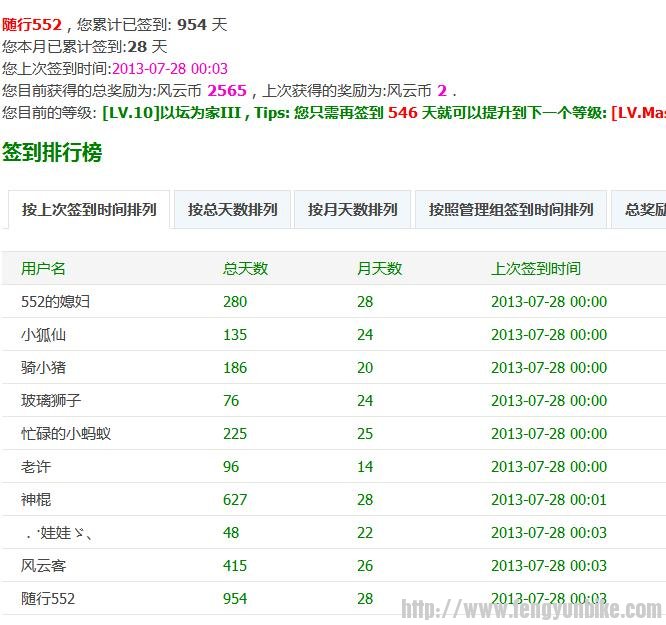Viewport: 666px width, 625px height.
Task: Open the 风云客 user profile
Action: pyautogui.click(x=44, y=565)
